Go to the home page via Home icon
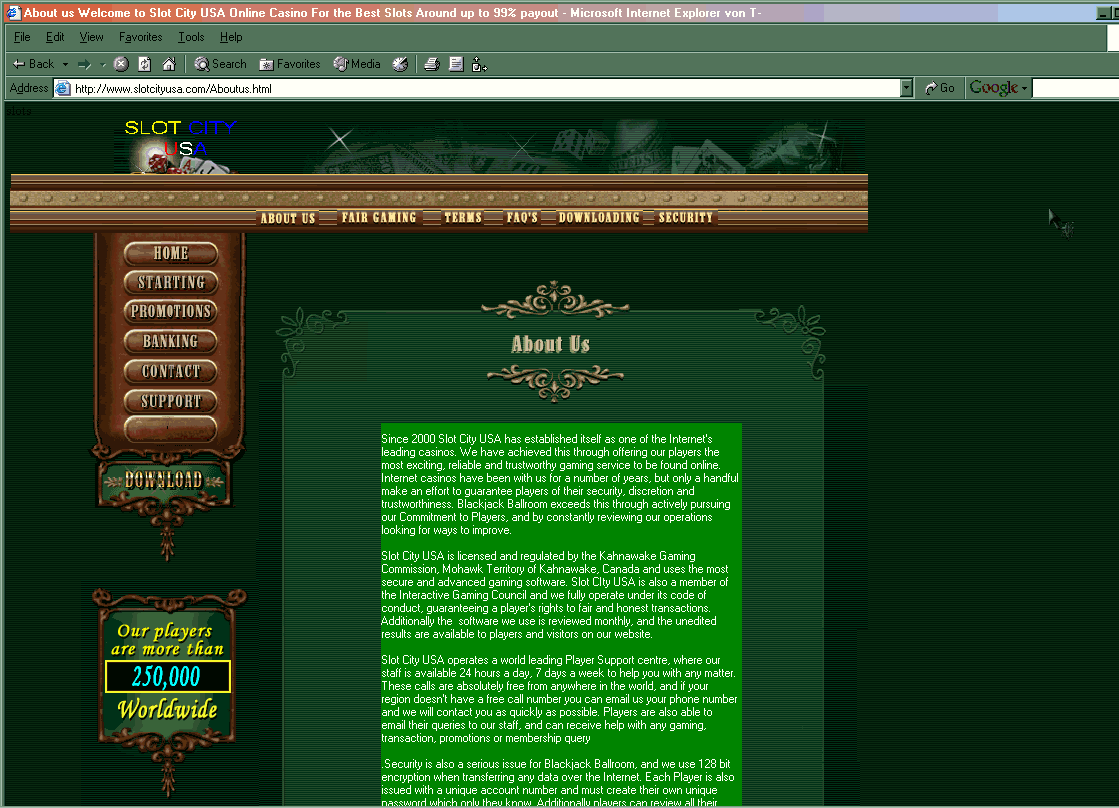Image resolution: width=1119 pixels, height=808 pixels. [168, 64]
